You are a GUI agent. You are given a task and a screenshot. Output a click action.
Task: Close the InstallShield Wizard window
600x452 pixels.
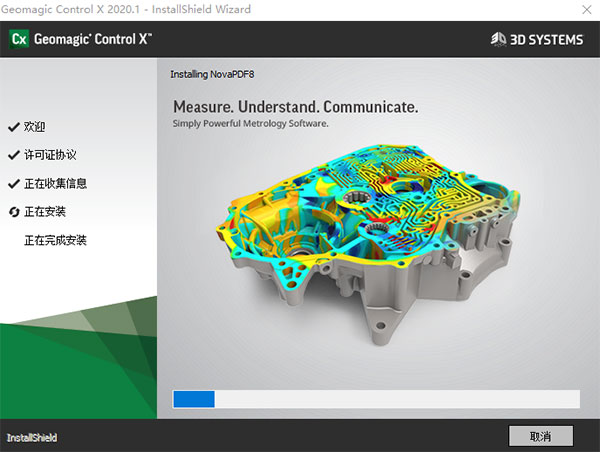click(586, 10)
